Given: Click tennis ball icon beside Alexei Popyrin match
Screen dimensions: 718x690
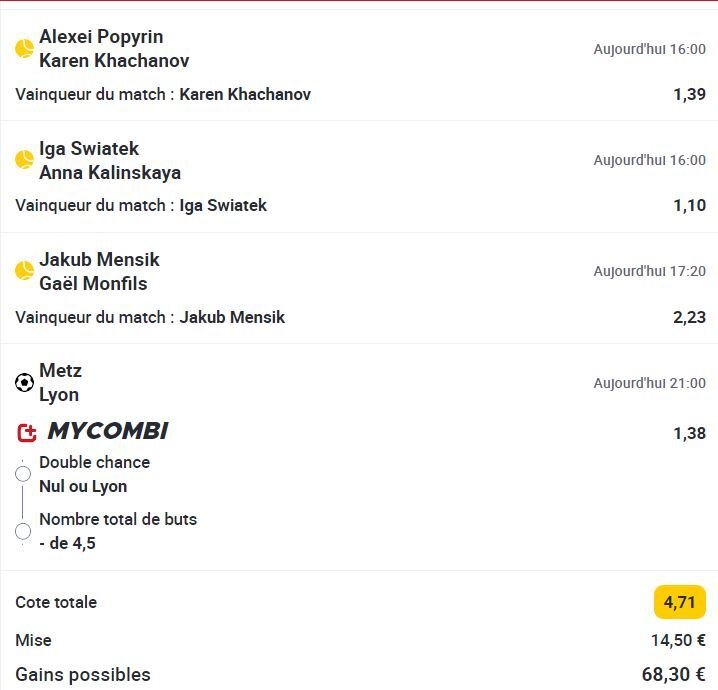Looking at the screenshot, I should (x=24, y=49).
